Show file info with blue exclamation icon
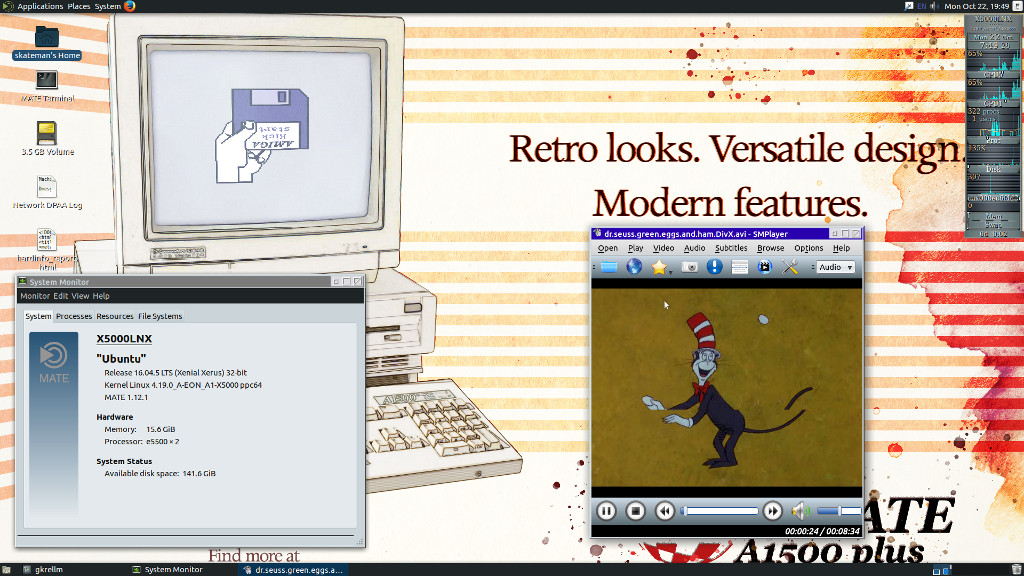 point(714,266)
